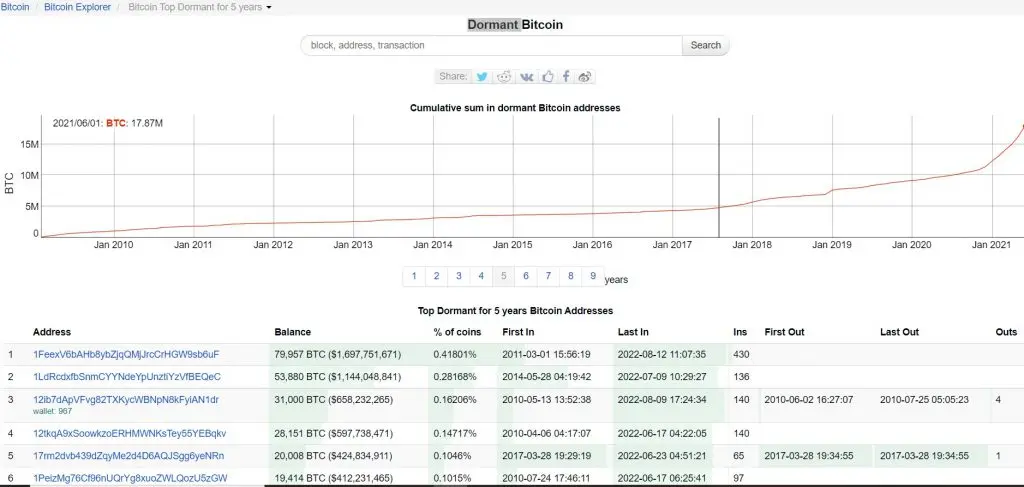Select the 5 years dormant tab
Viewport: 1024px width, 487px height.
(504, 276)
